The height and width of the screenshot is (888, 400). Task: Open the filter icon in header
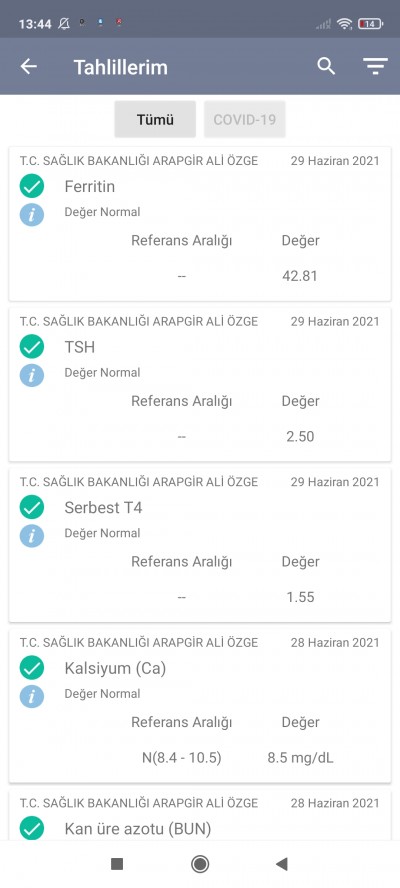(375, 67)
